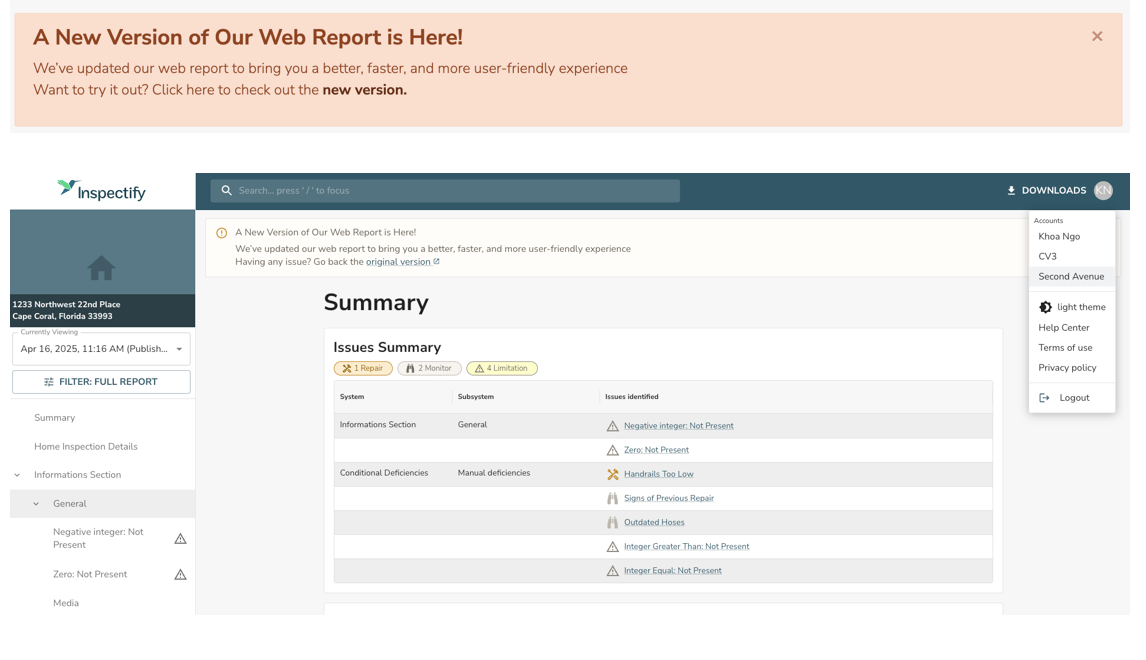1146x660 pixels.
Task: Click the repair tools icon next to Handrails Too Low
Action: [x=612, y=474]
